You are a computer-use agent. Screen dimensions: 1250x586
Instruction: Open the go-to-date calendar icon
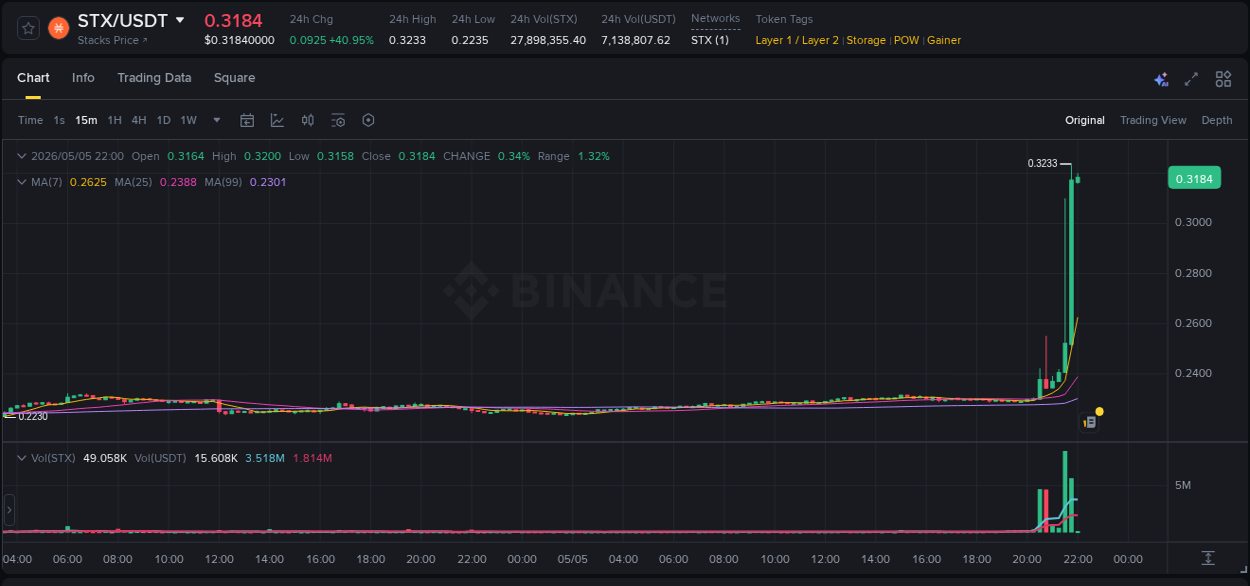(247, 120)
